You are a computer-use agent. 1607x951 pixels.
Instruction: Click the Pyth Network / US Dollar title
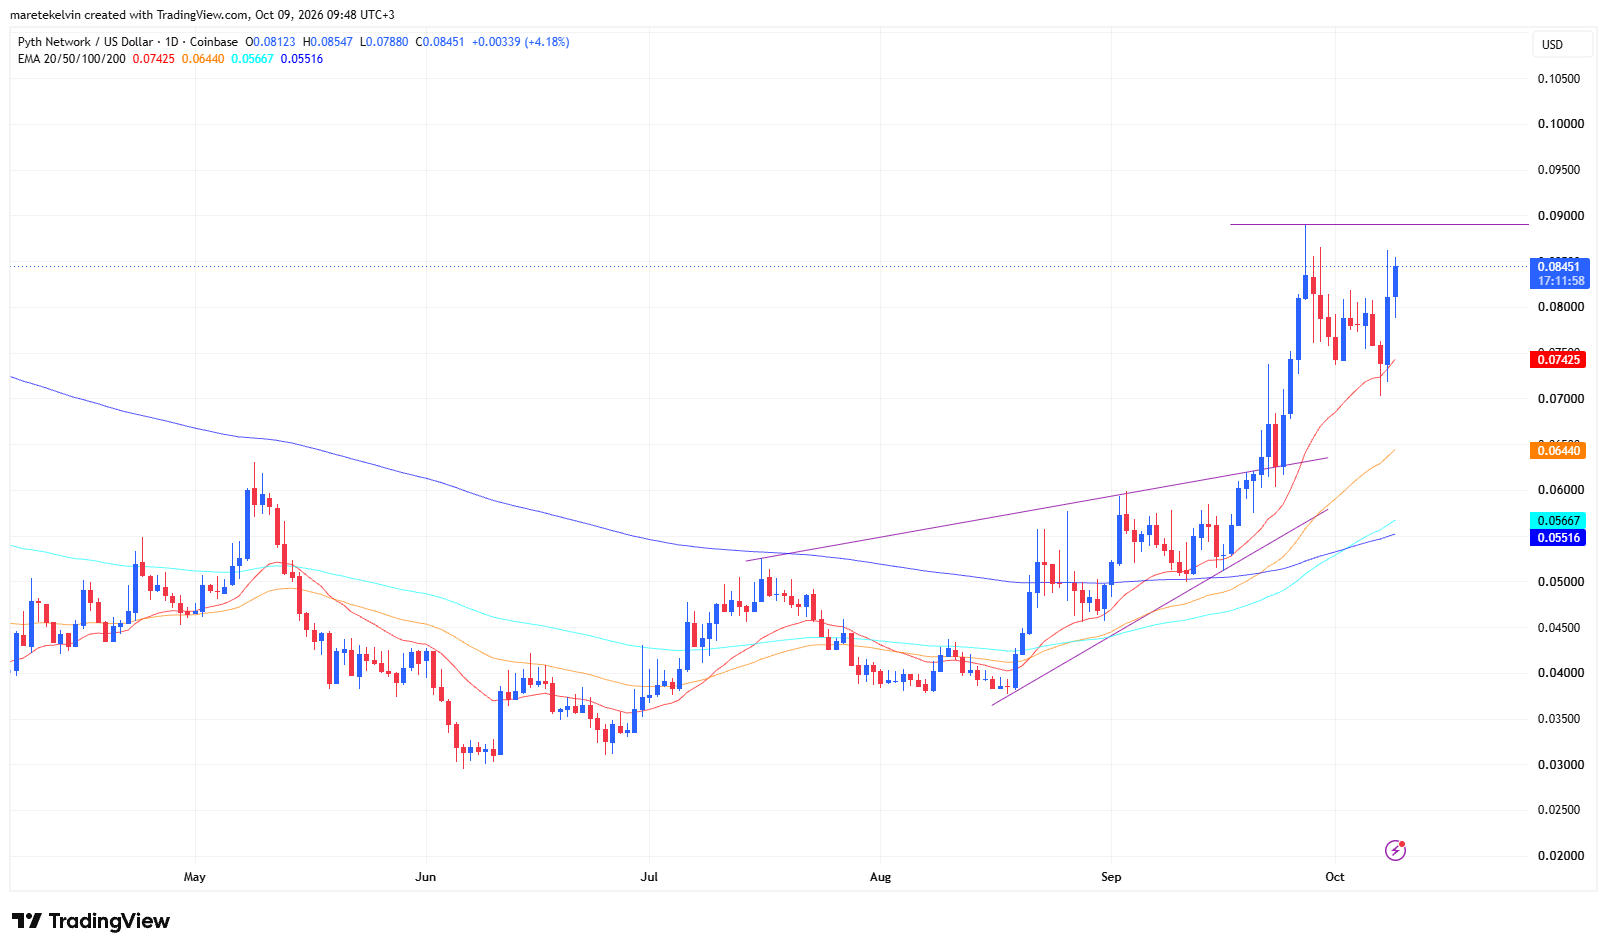tap(85, 42)
